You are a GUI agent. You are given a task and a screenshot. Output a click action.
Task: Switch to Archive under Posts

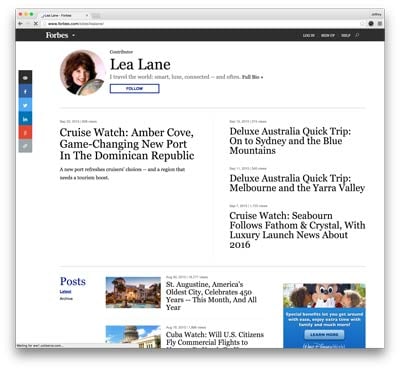tap(66, 298)
